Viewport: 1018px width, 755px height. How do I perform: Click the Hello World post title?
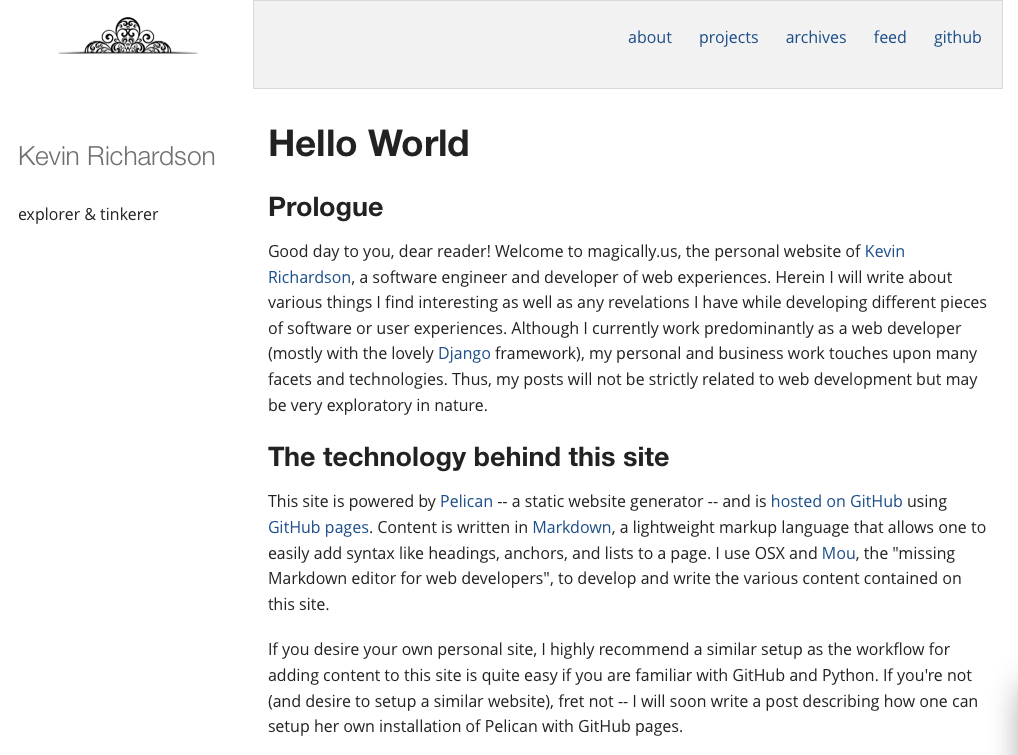click(x=368, y=143)
